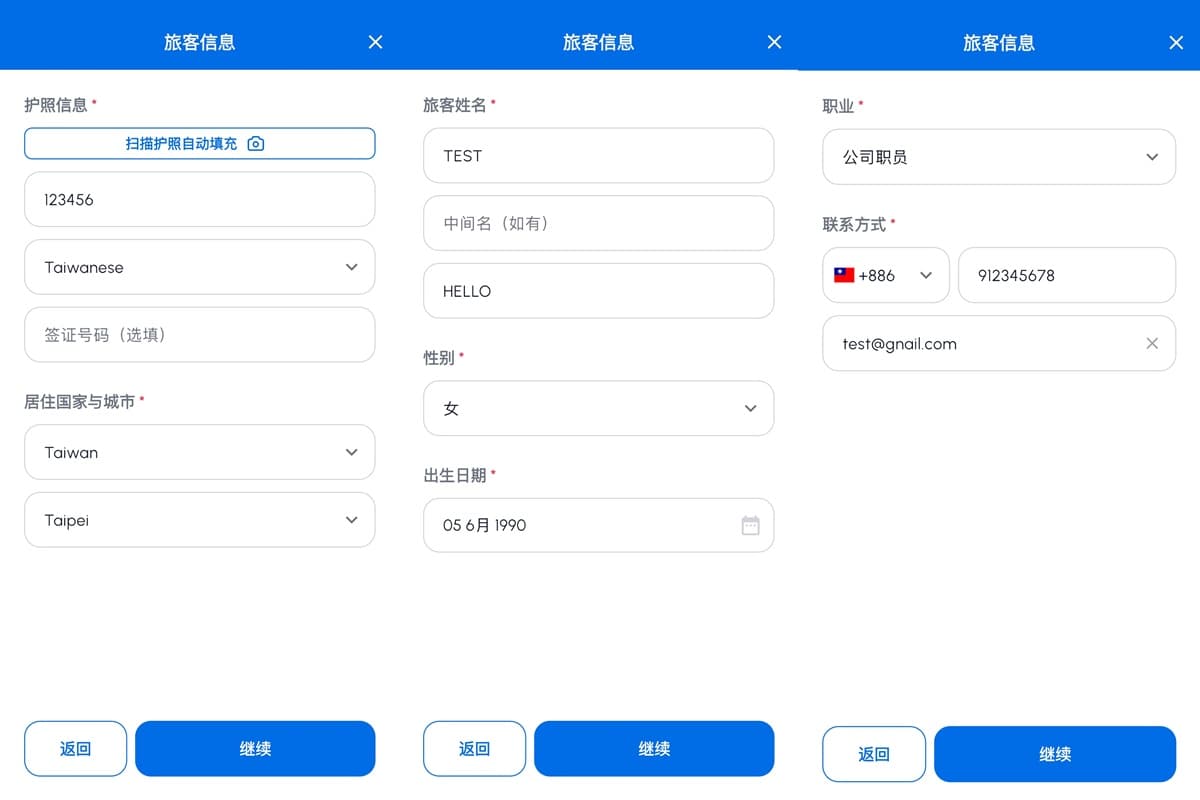Close the panel showing 职业
Image resolution: width=1200 pixels, height=800 pixels.
pos(1176,43)
